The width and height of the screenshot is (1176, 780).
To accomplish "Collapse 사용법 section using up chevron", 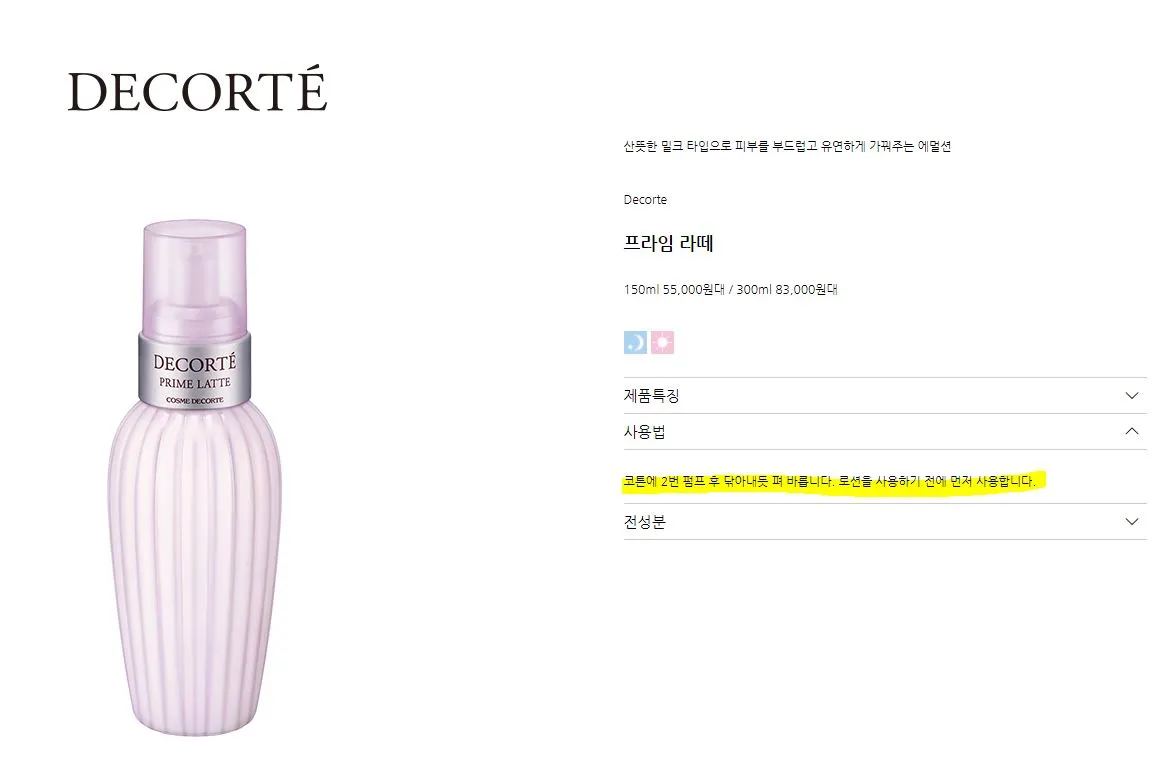I will tap(1132, 431).
